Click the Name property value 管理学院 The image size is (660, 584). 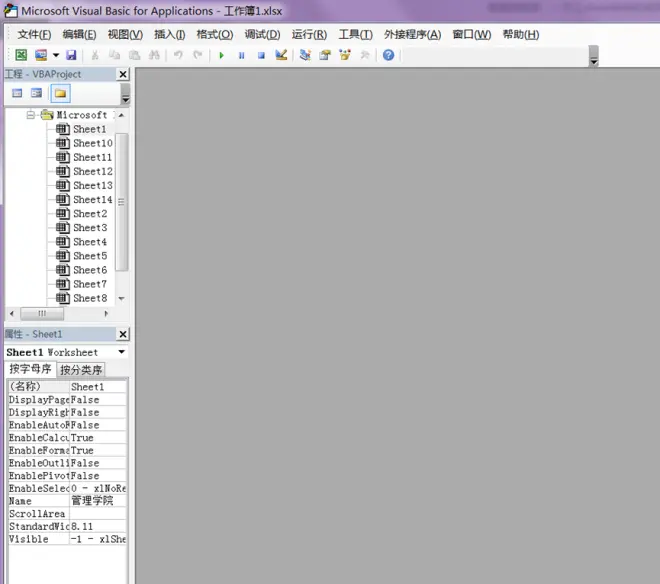(x=98, y=501)
